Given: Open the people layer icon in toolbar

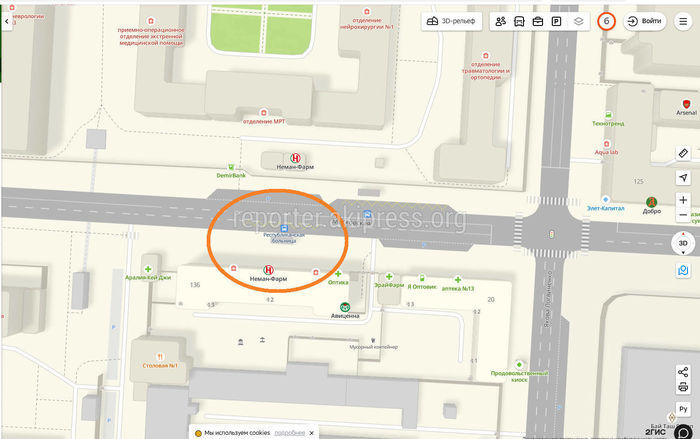Looking at the screenshot, I should click(500, 21).
